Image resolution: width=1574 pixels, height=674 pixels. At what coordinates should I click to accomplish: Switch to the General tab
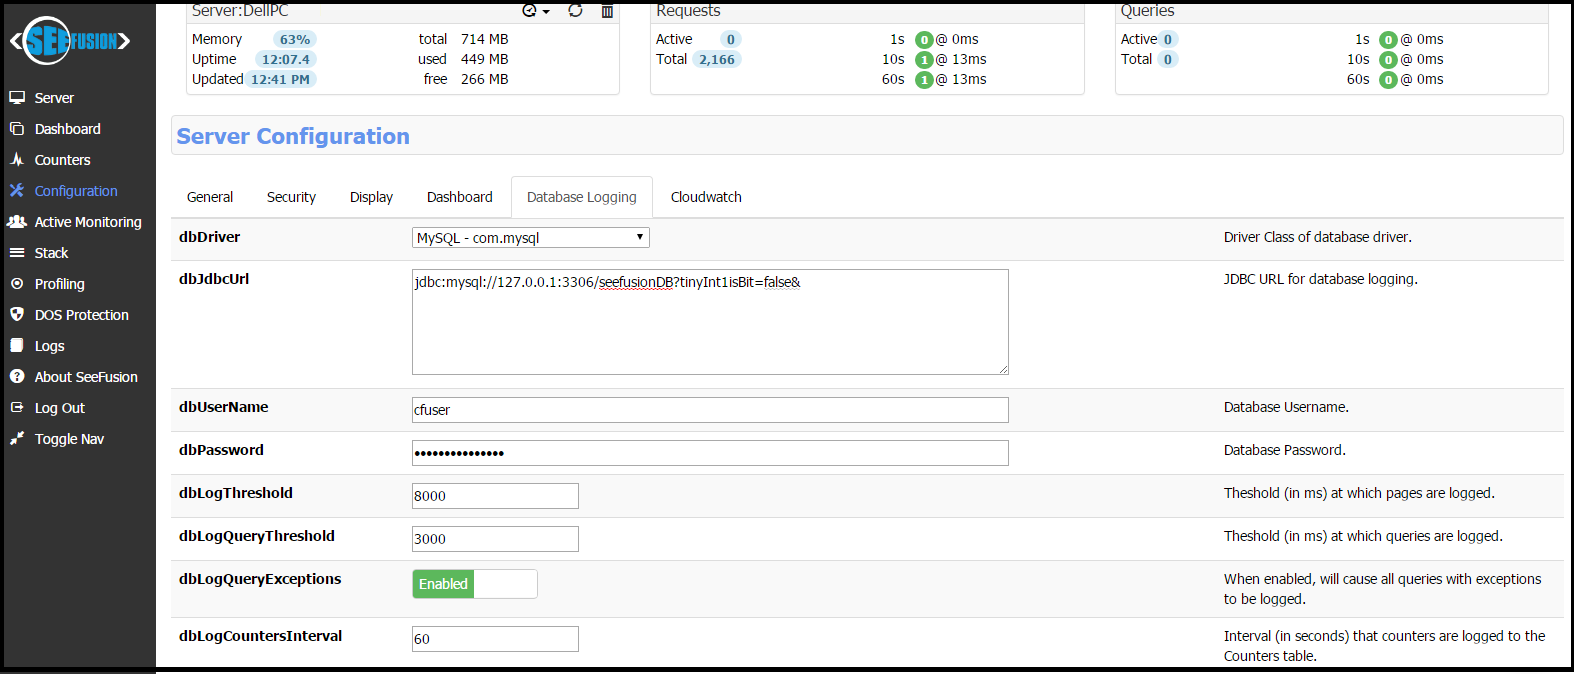click(x=210, y=197)
